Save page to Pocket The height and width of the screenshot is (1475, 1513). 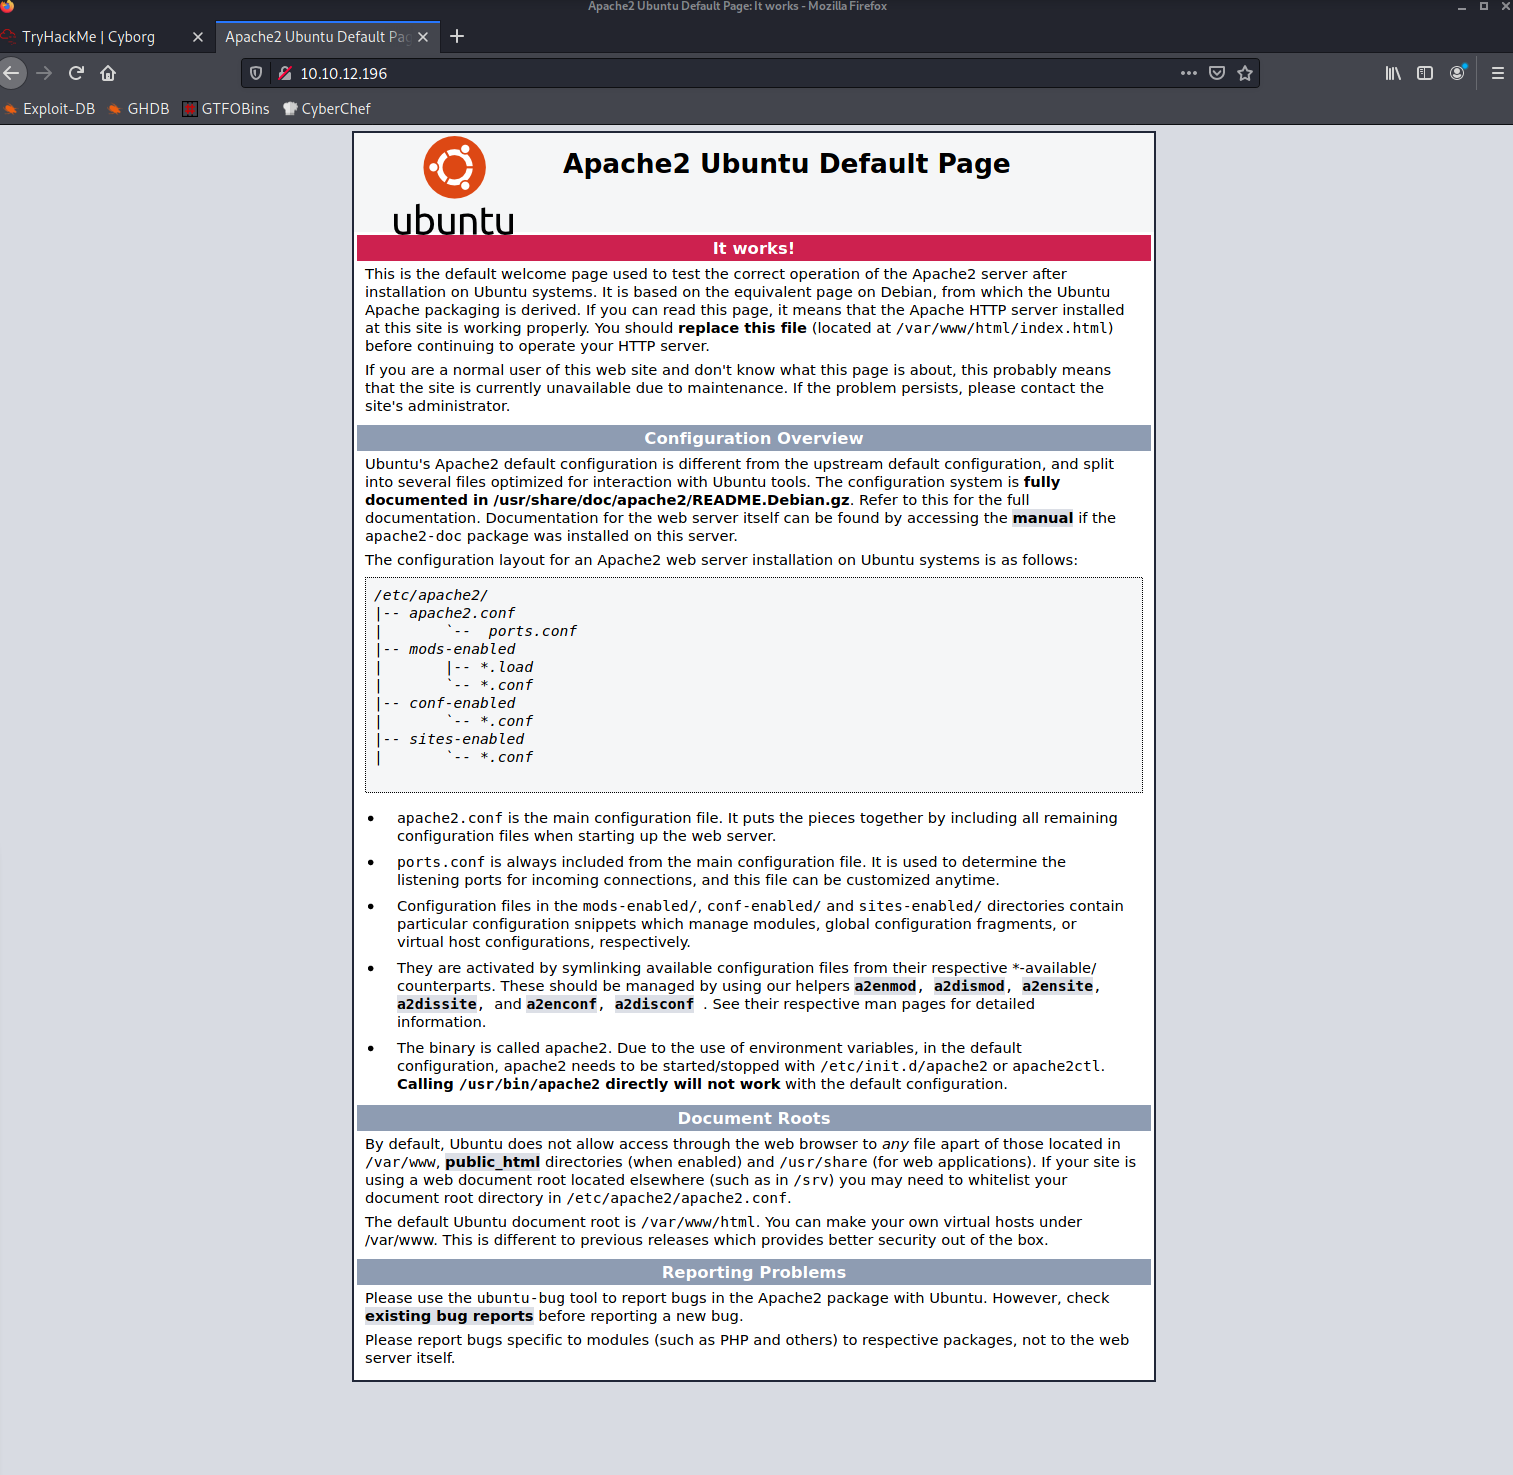click(1217, 73)
